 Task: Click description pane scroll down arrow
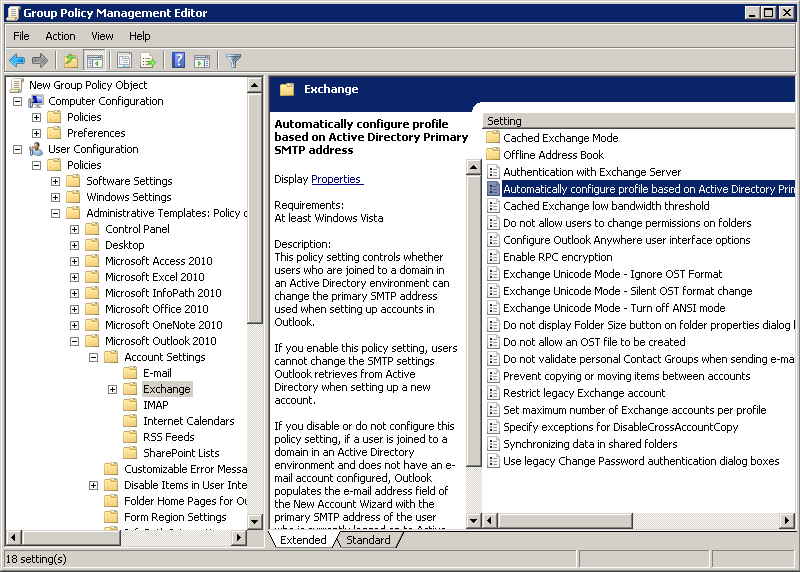[473, 521]
